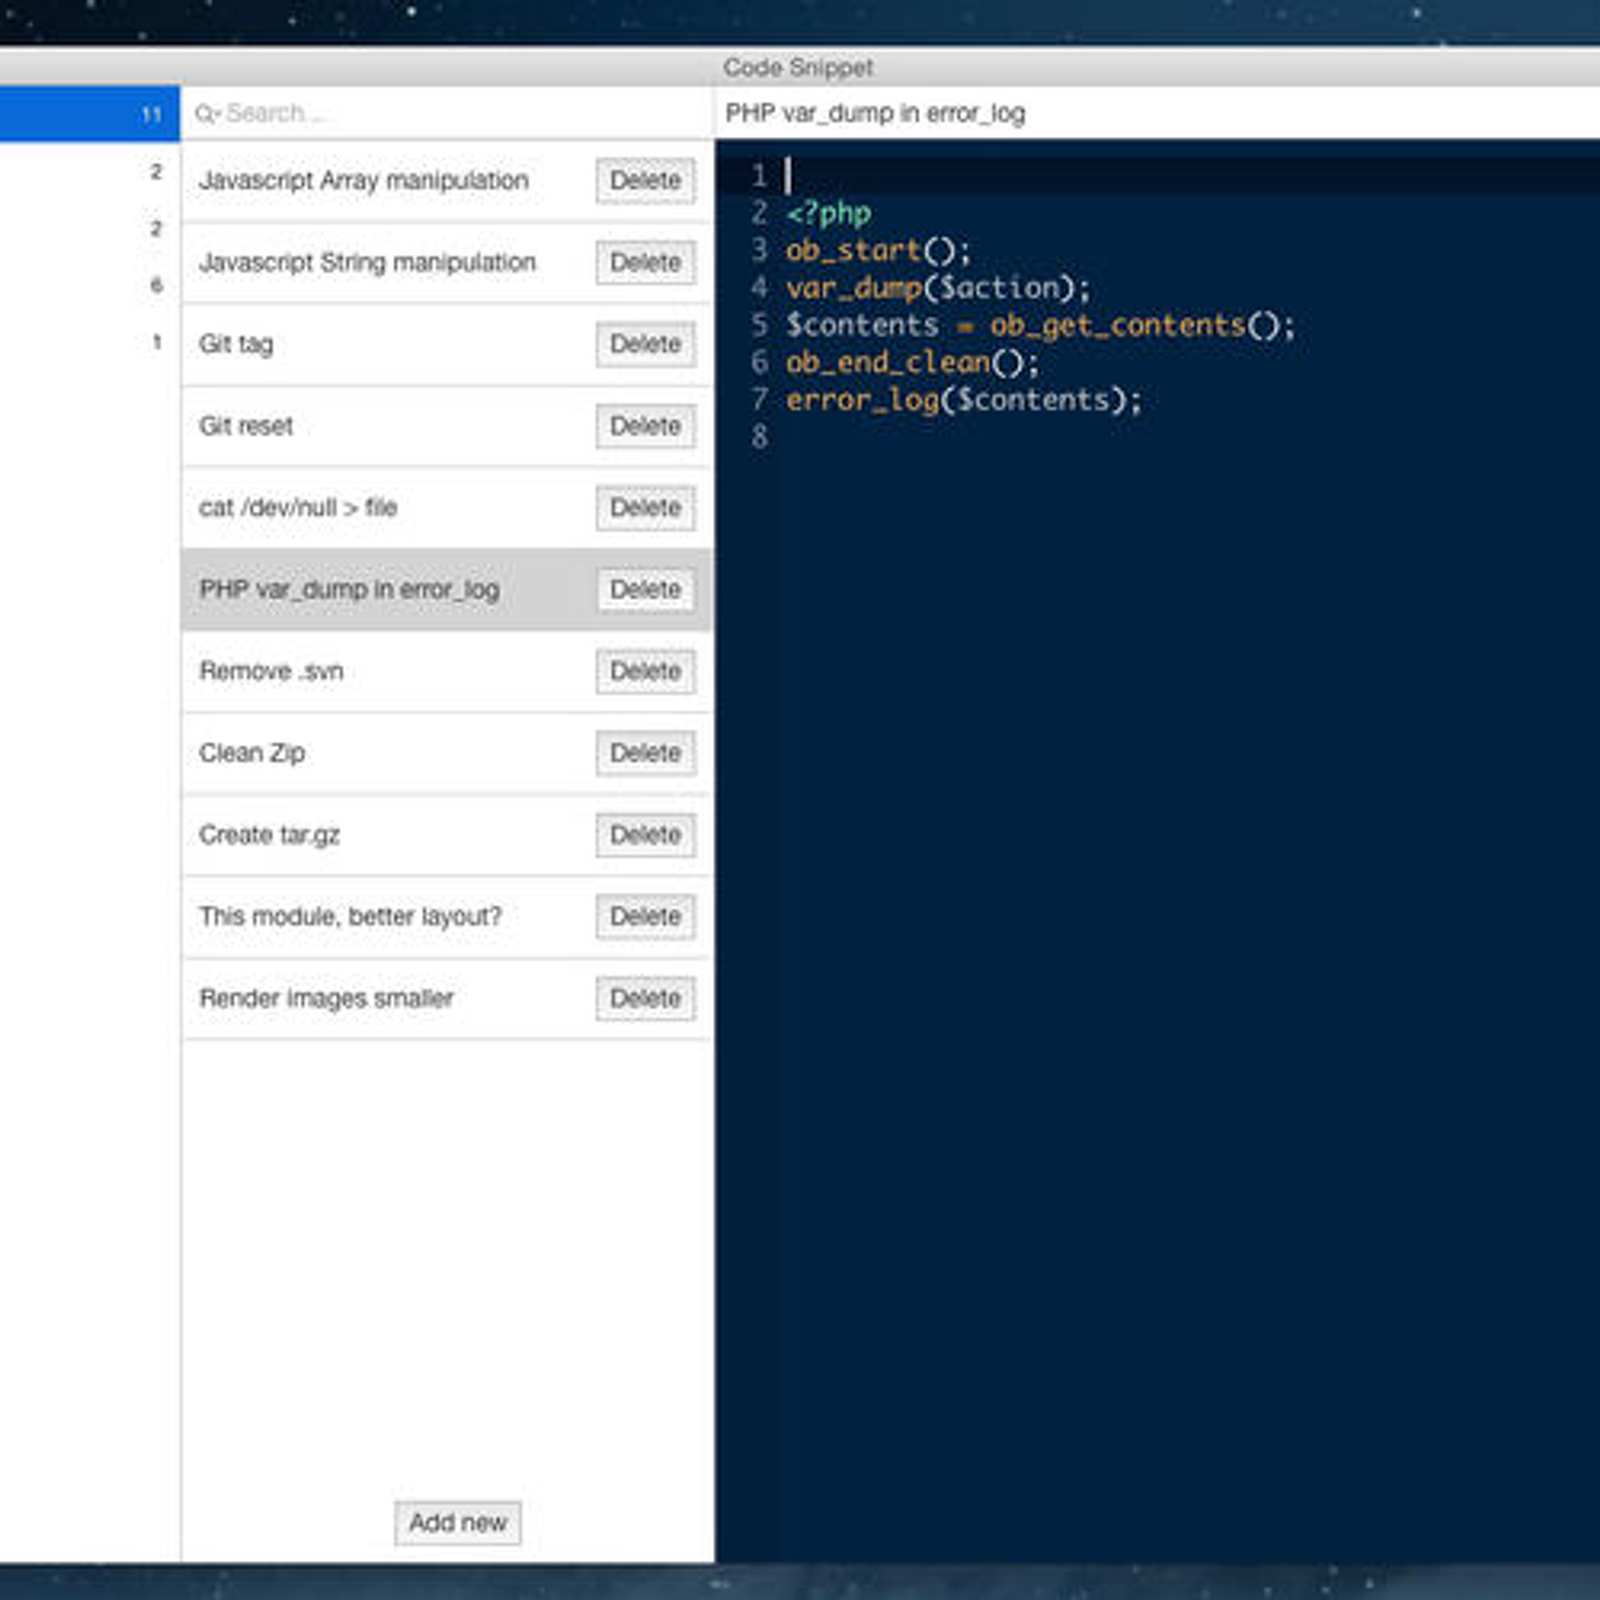Select the "Remove .svn" snippet
The width and height of the screenshot is (1600, 1600).
pos(272,671)
